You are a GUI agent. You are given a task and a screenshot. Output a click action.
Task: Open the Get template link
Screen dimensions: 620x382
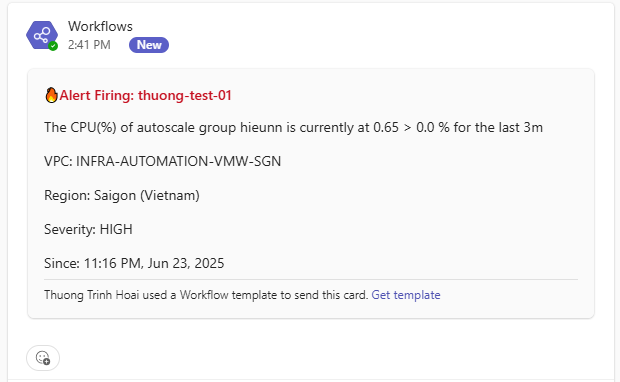pyautogui.click(x=406, y=295)
